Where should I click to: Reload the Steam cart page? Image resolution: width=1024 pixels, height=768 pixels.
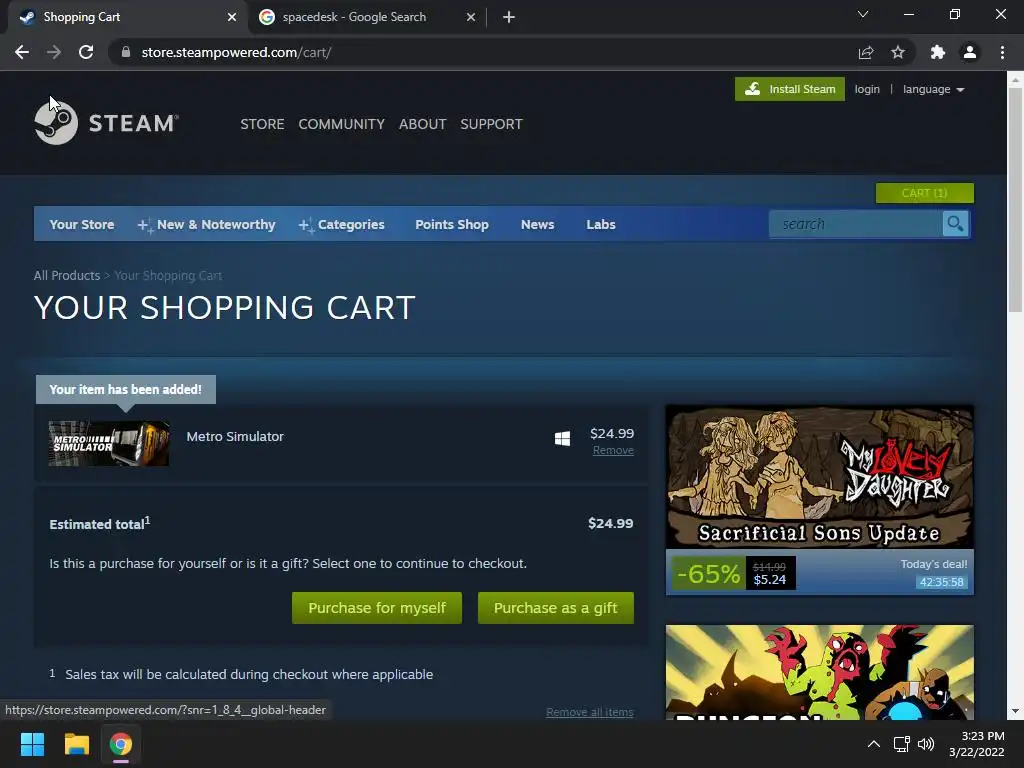(86, 52)
